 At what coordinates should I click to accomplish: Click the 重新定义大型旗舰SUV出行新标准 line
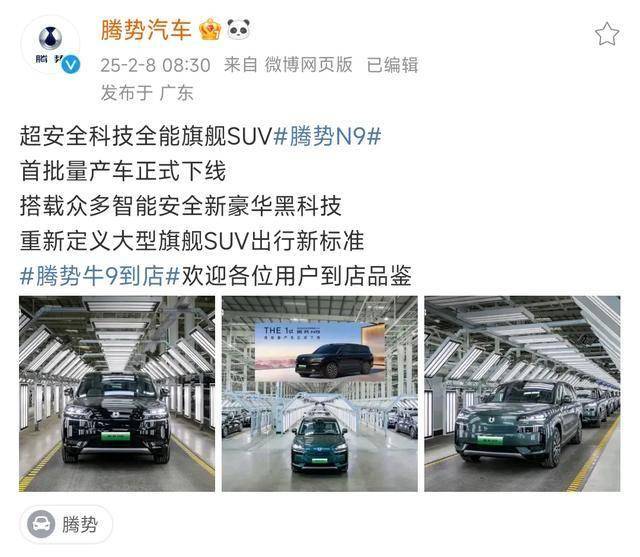[192, 241]
